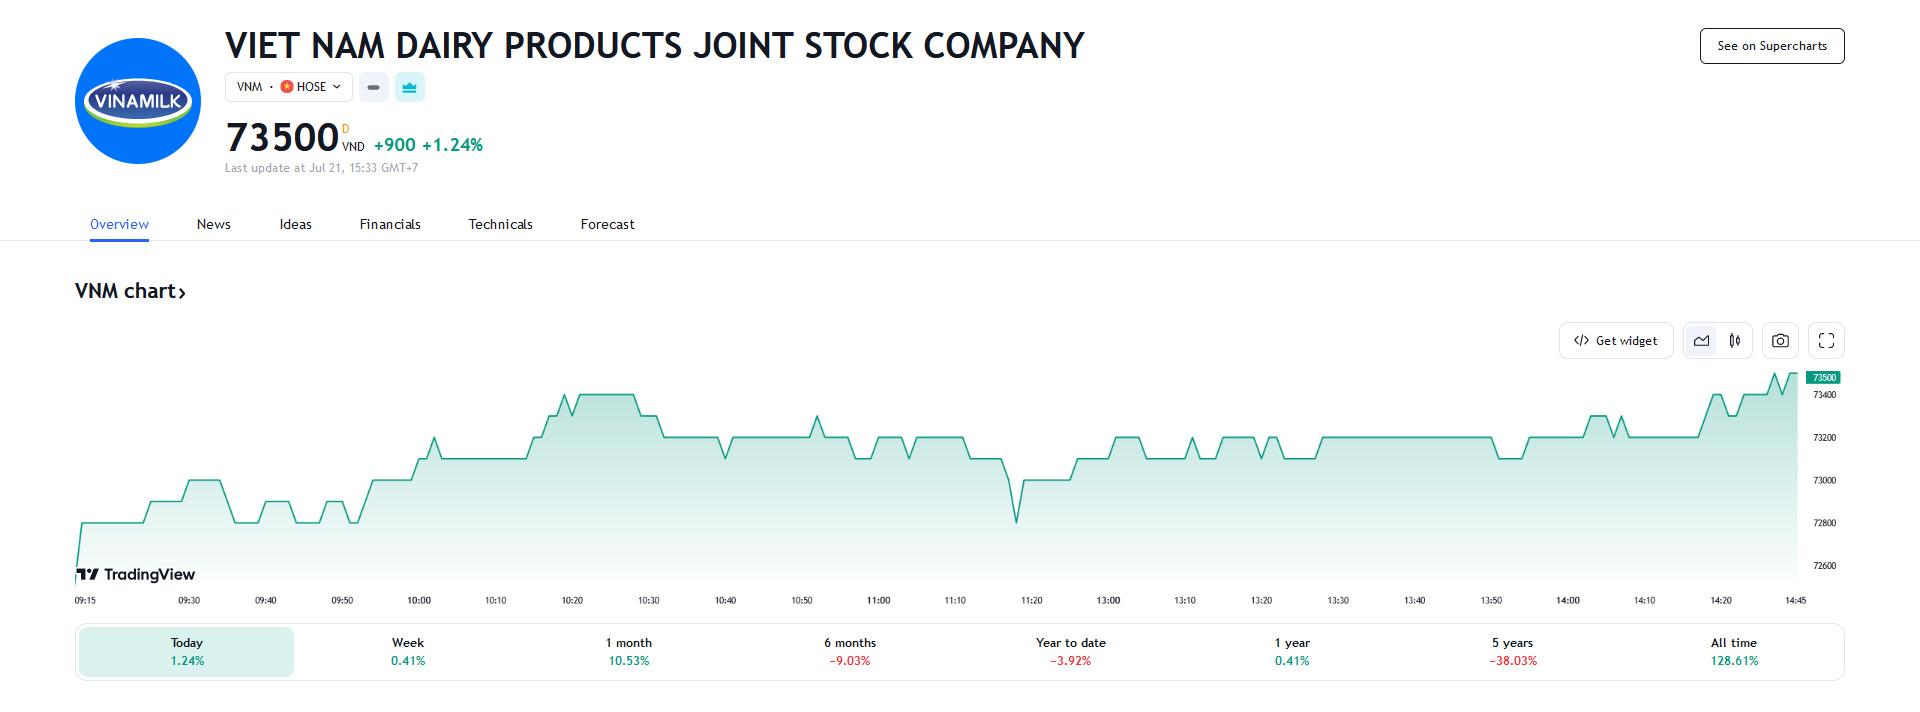Open the chart in fullscreen mode
The image size is (1920, 712).
click(x=1826, y=341)
